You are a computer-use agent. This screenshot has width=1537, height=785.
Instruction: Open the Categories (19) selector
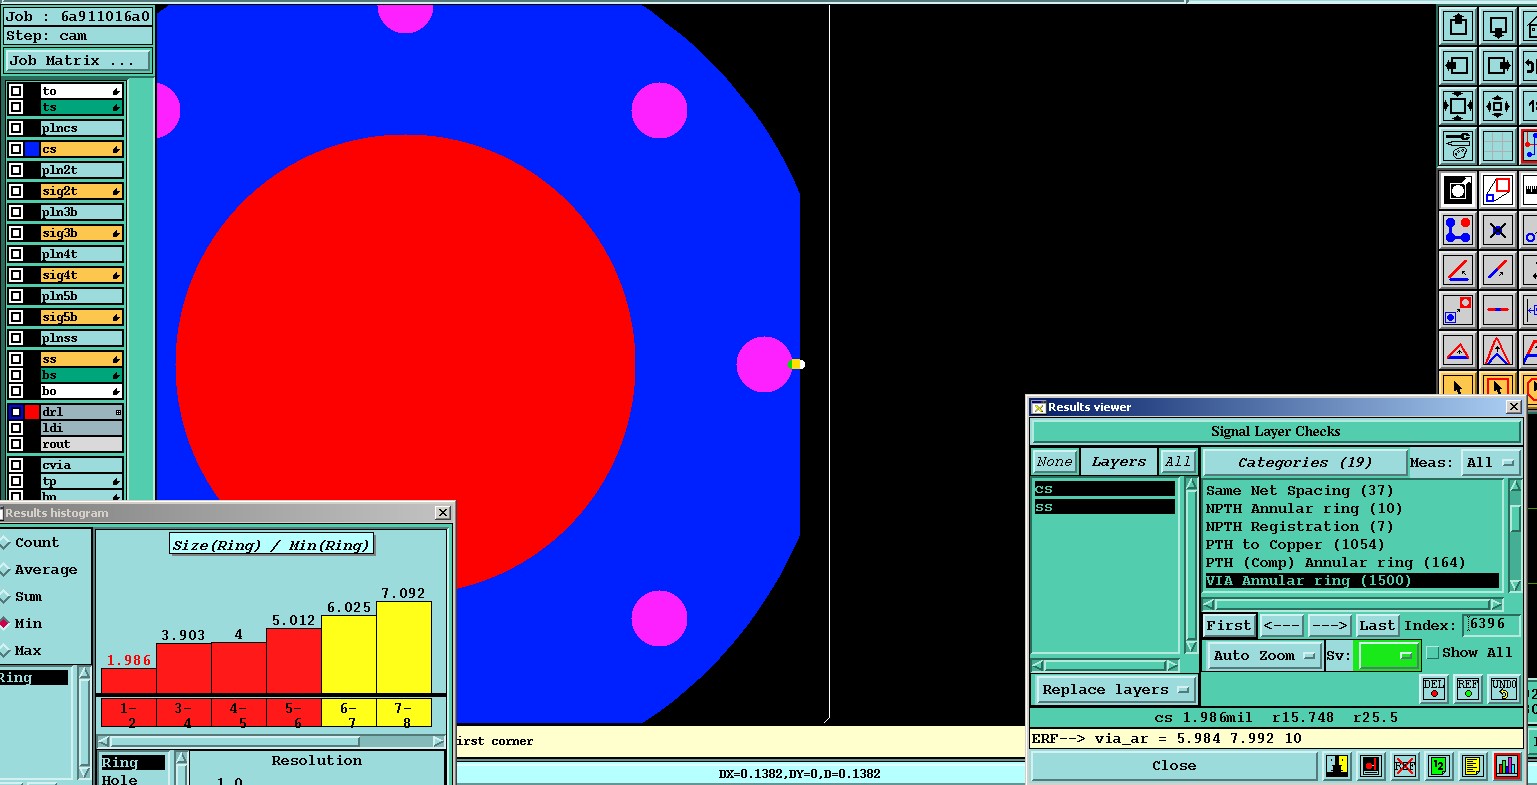tap(1303, 462)
